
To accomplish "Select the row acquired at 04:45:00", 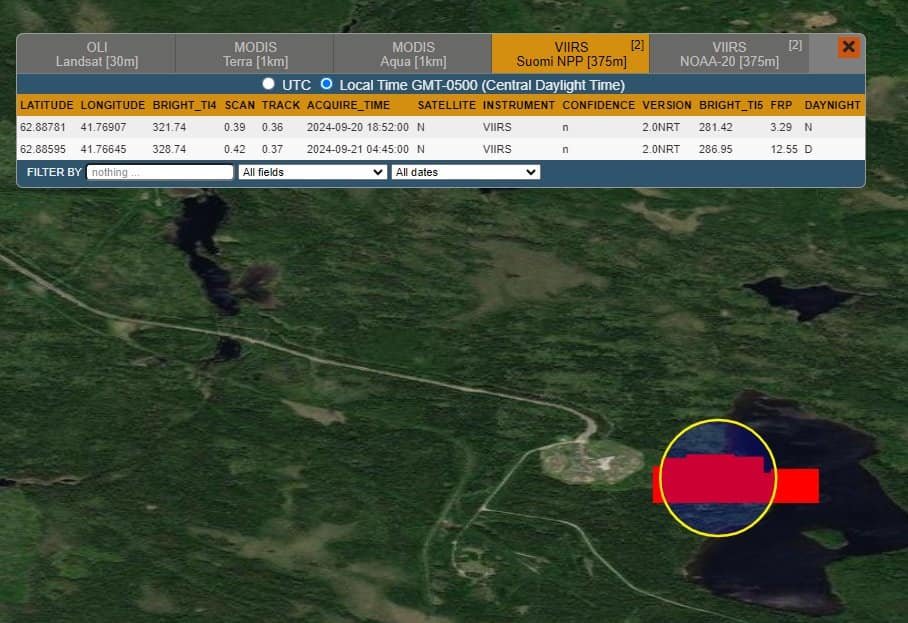I will click(357, 149).
